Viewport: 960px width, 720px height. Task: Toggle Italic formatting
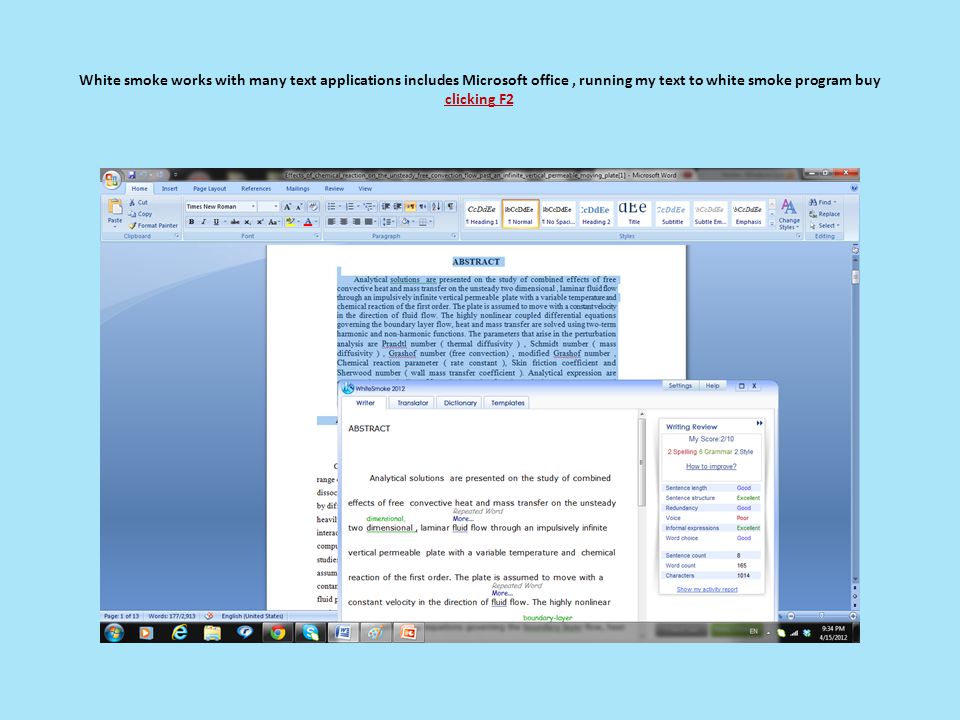pos(203,222)
